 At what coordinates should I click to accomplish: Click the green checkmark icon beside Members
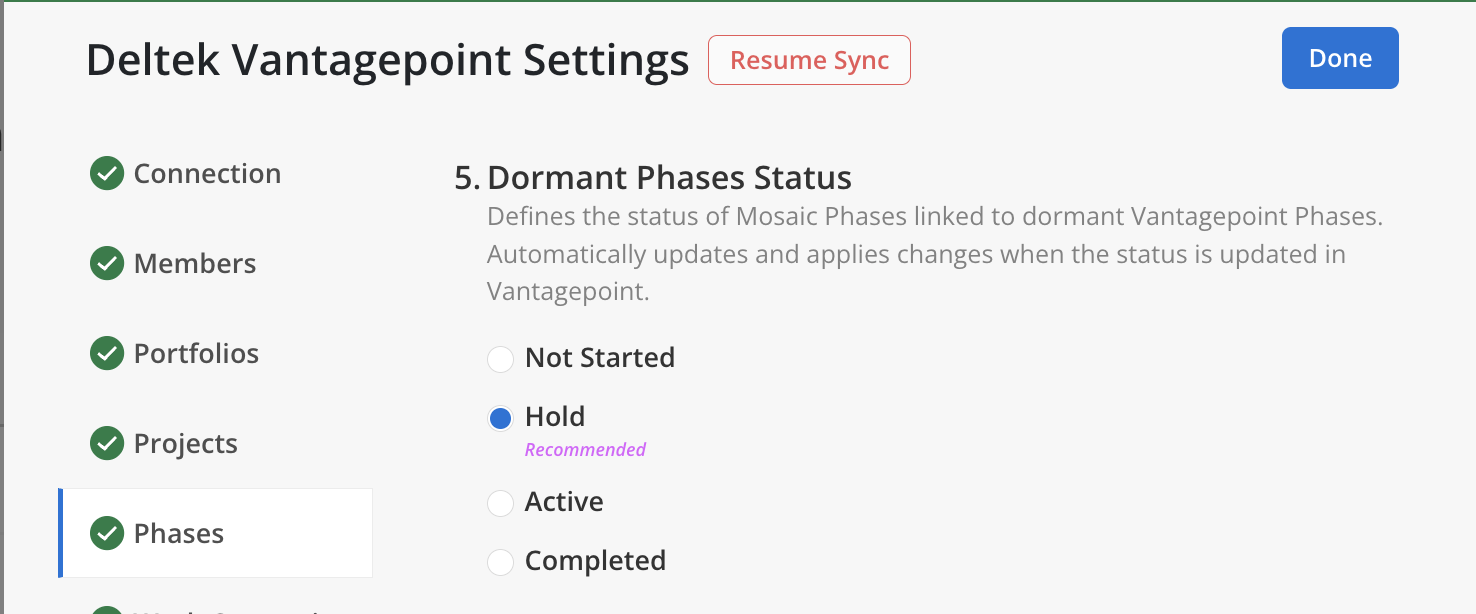pos(107,264)
